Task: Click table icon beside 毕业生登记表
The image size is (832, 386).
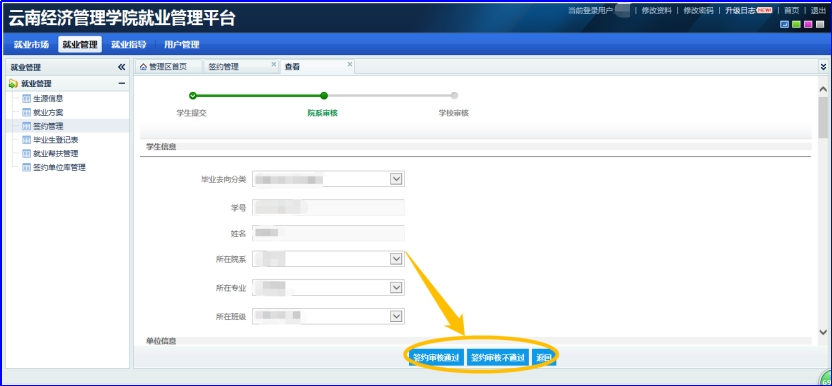Action: tap(27, 140)
